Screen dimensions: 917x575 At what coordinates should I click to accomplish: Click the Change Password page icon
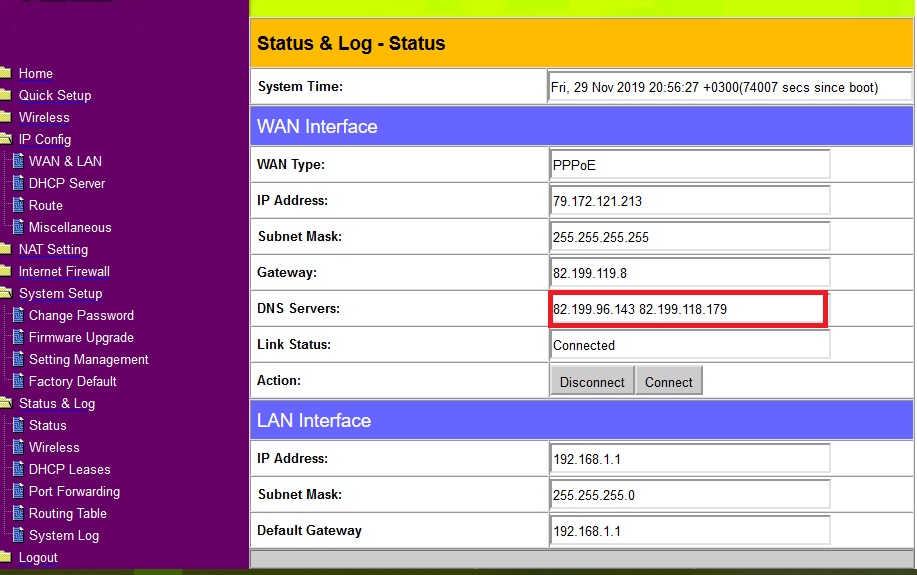pos(19,315)
